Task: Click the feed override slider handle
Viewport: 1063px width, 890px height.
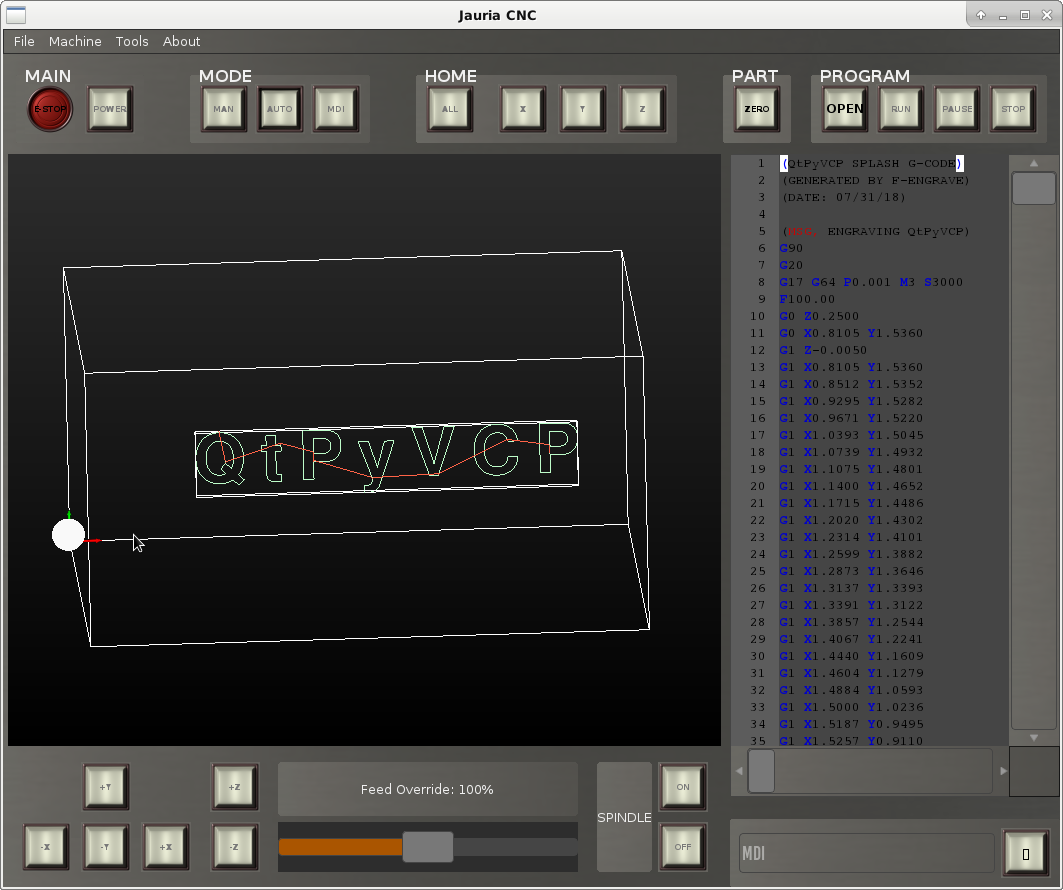Action: pyautogui.click(x=428, y=847)
